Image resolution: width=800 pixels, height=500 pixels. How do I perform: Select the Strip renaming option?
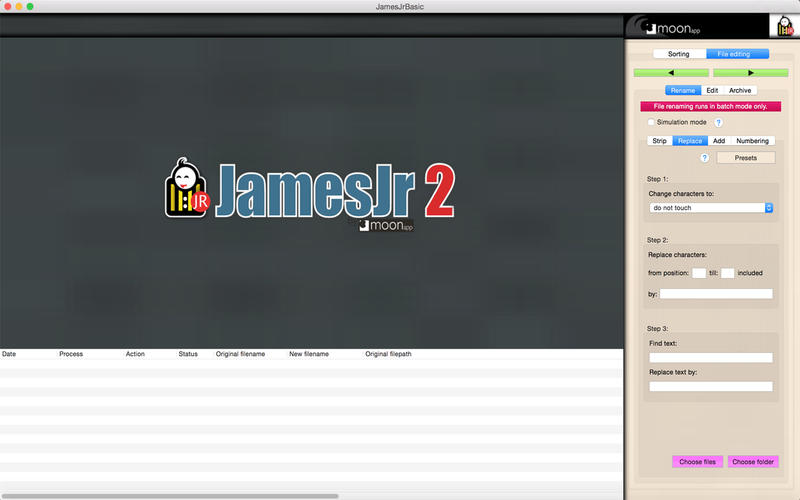[660, 141]
